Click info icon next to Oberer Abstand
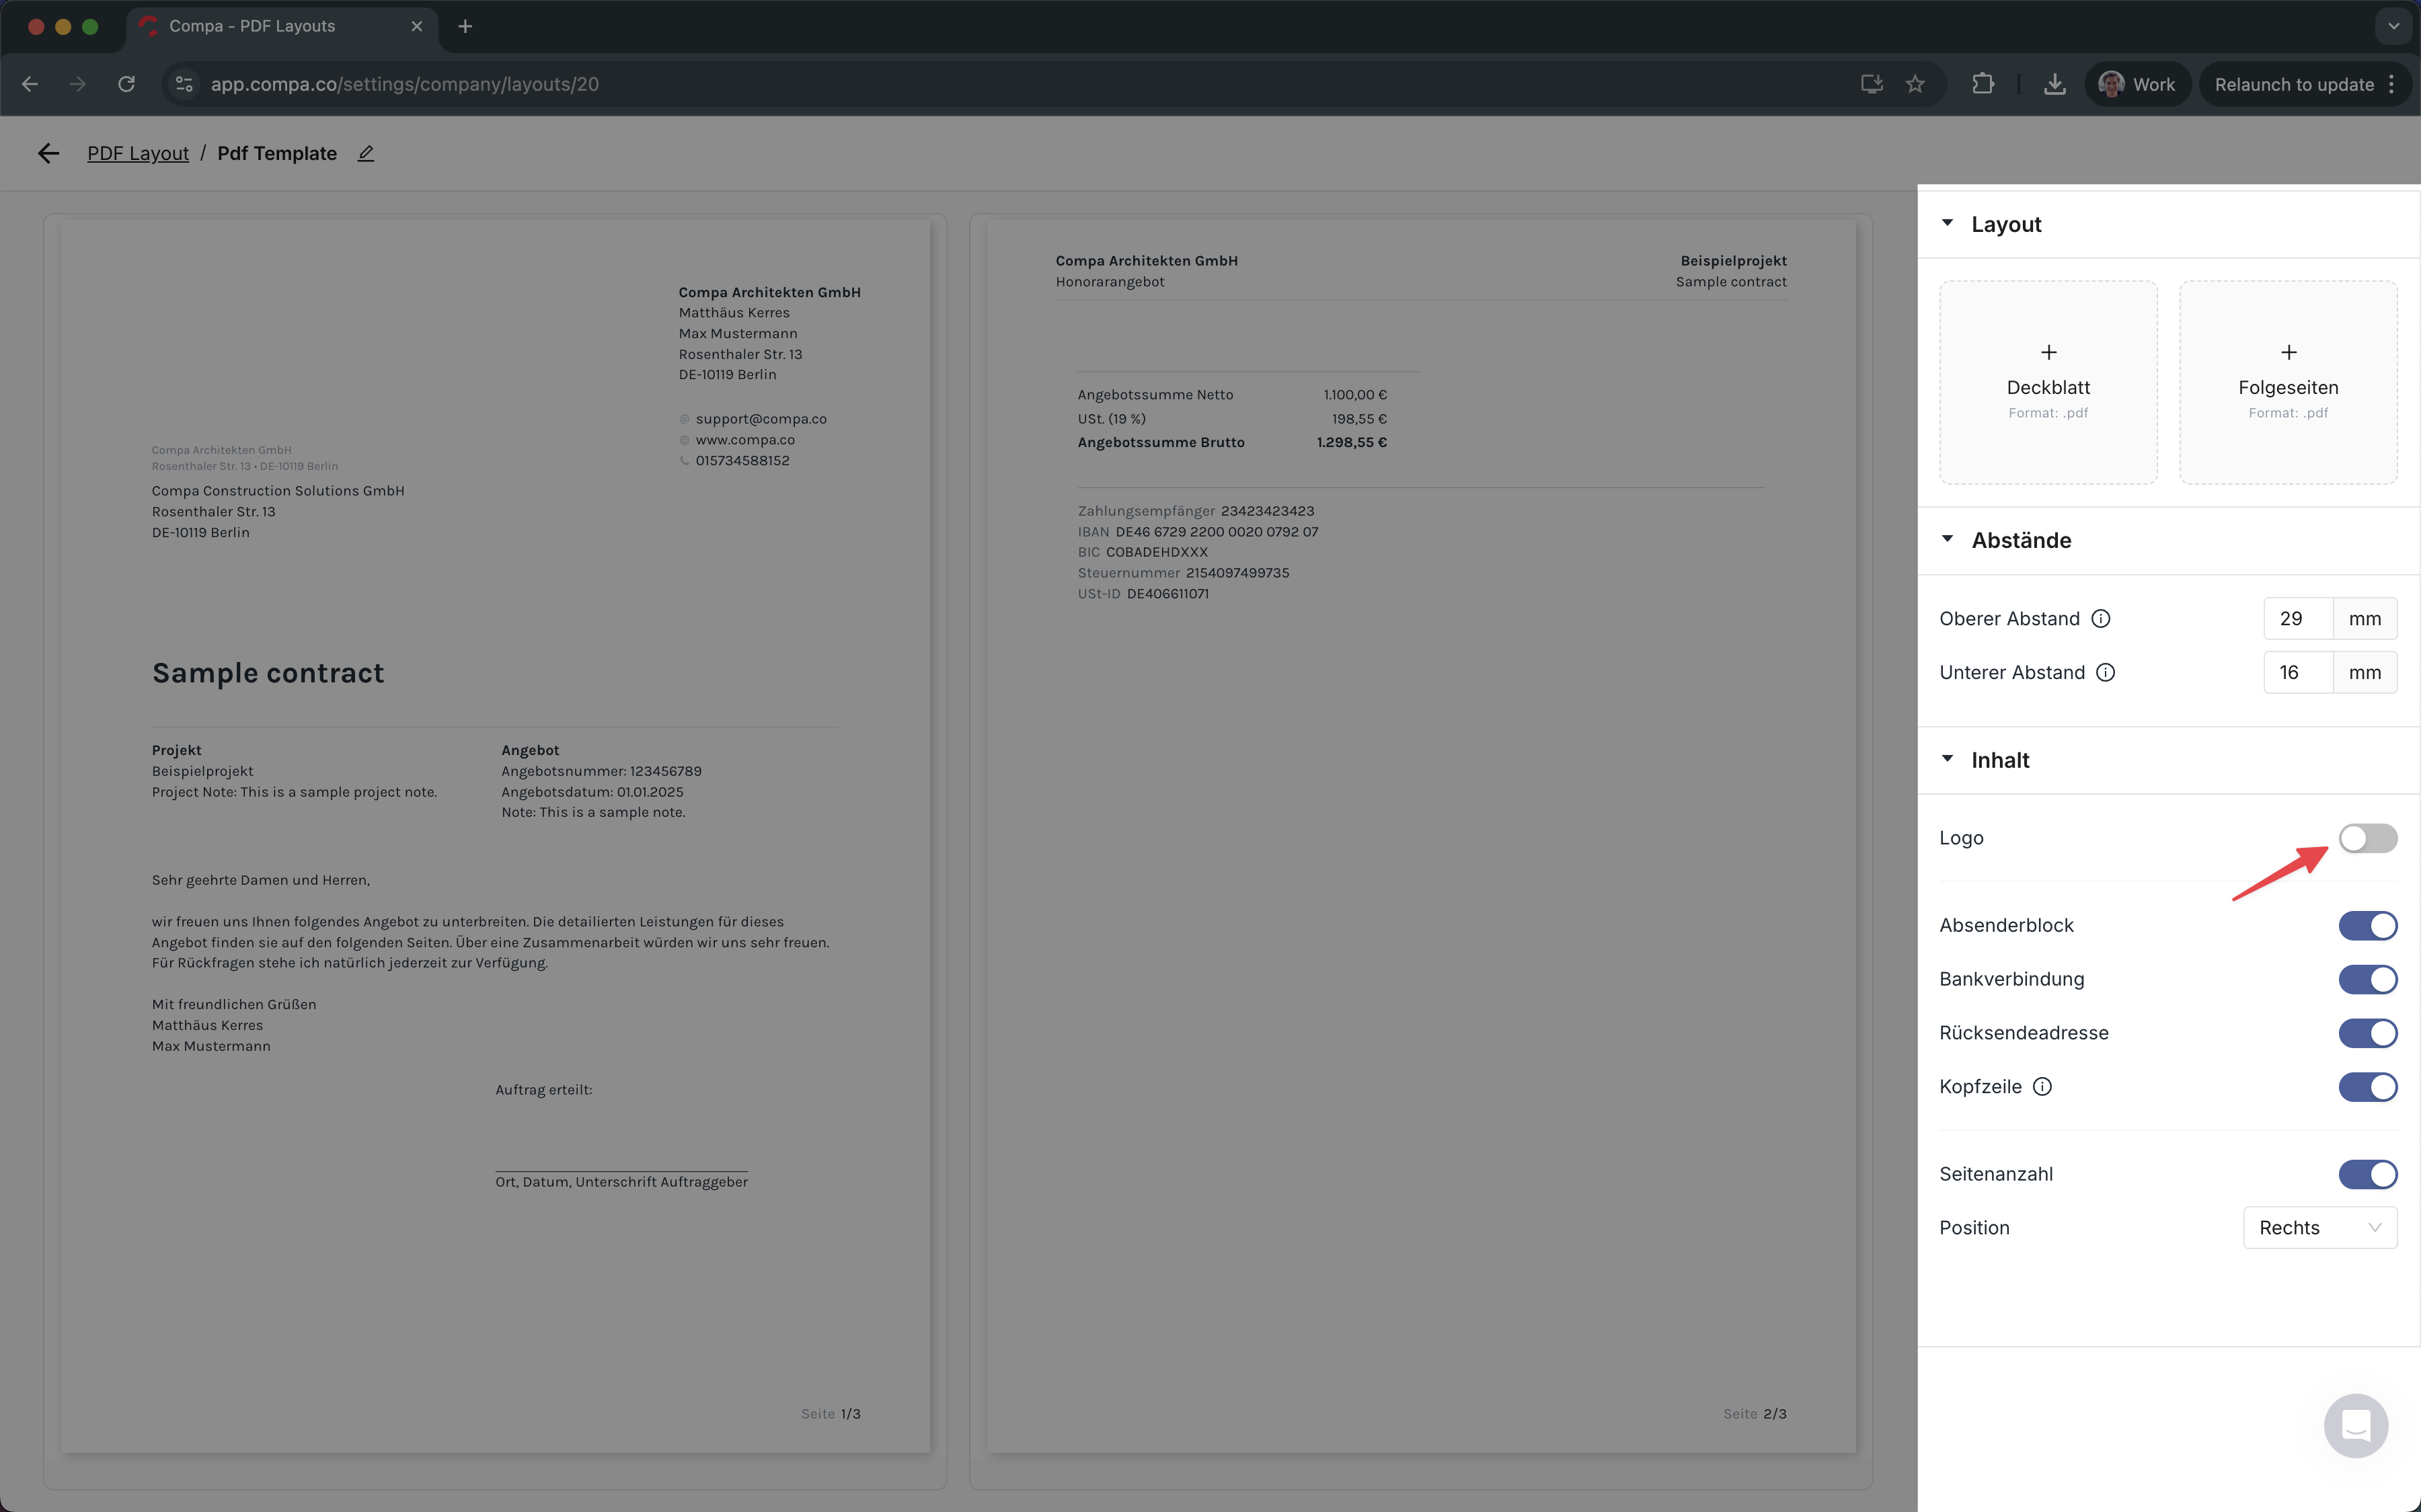Image resolution: width=2421 pixels, height=1512 pixels. [x=2101, y=619]
